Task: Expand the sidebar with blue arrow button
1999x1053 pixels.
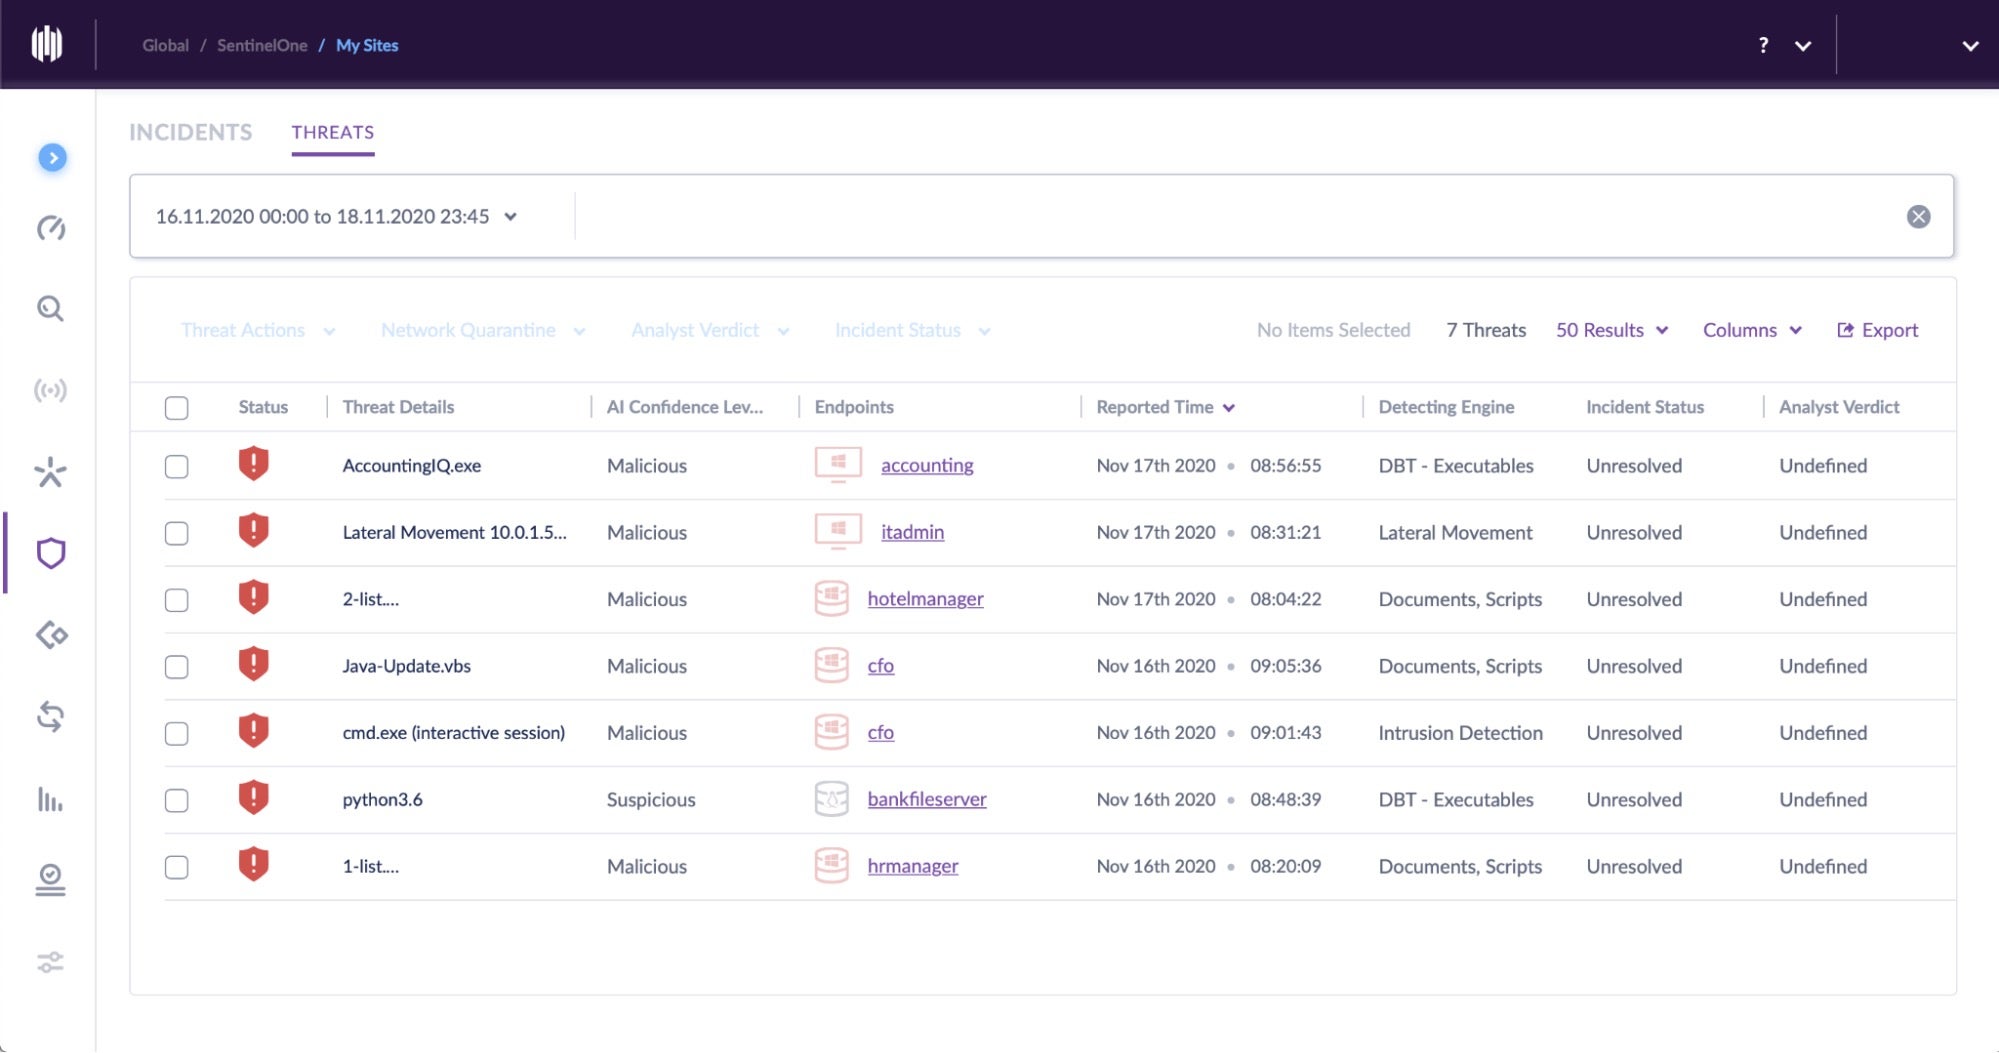Action: (52, 158)
